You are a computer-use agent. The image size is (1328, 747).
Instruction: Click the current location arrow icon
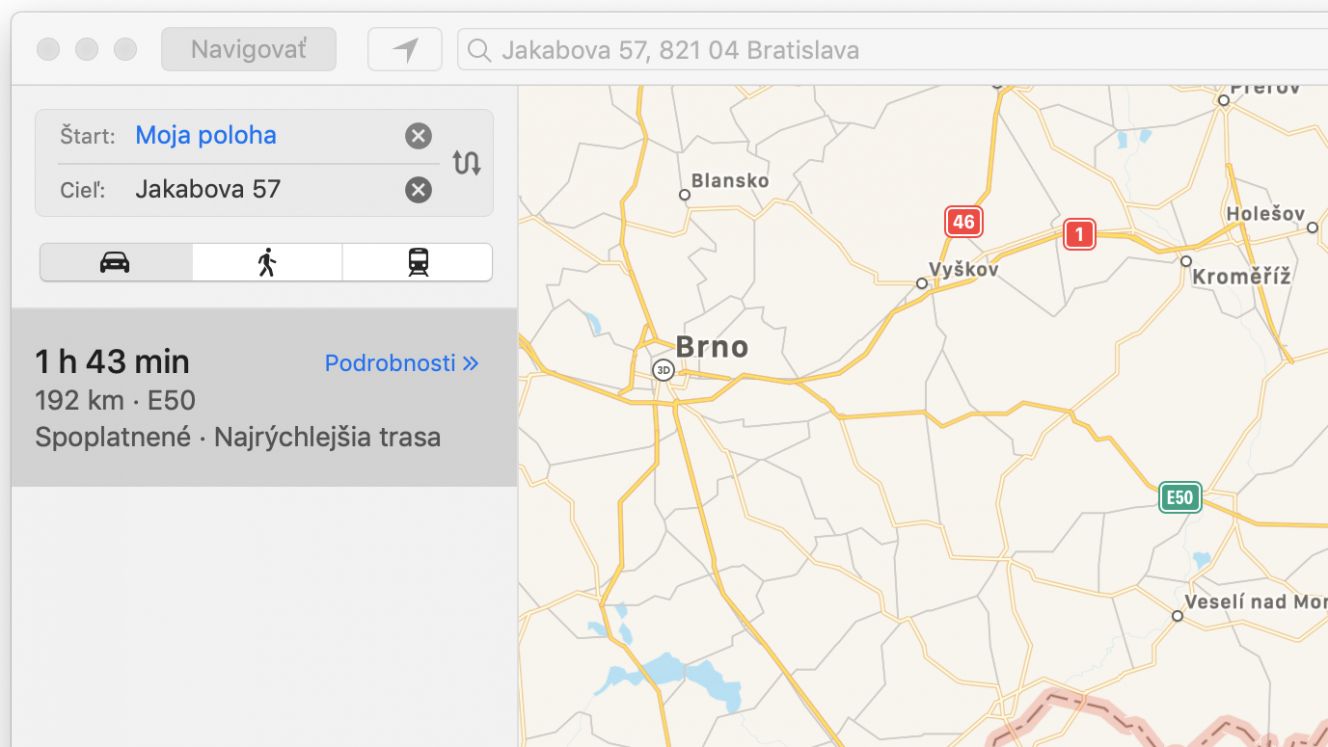click(405, 50)
